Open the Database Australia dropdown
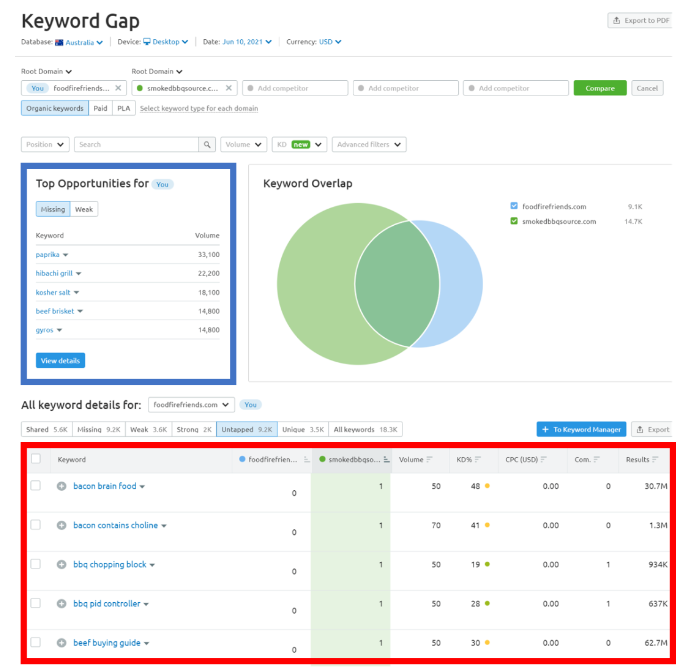This screenshot has height=672, width=696. (x=84, y=42)
